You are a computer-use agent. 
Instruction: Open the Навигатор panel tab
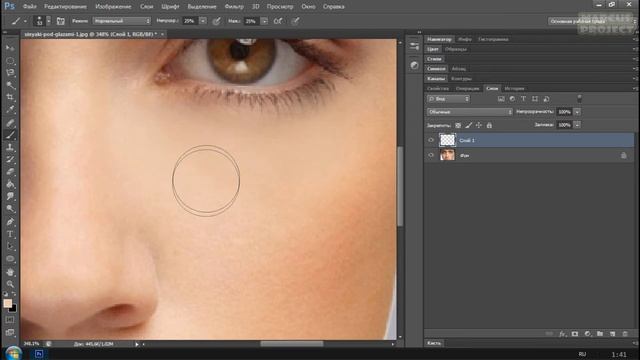[x=440, y=39]
